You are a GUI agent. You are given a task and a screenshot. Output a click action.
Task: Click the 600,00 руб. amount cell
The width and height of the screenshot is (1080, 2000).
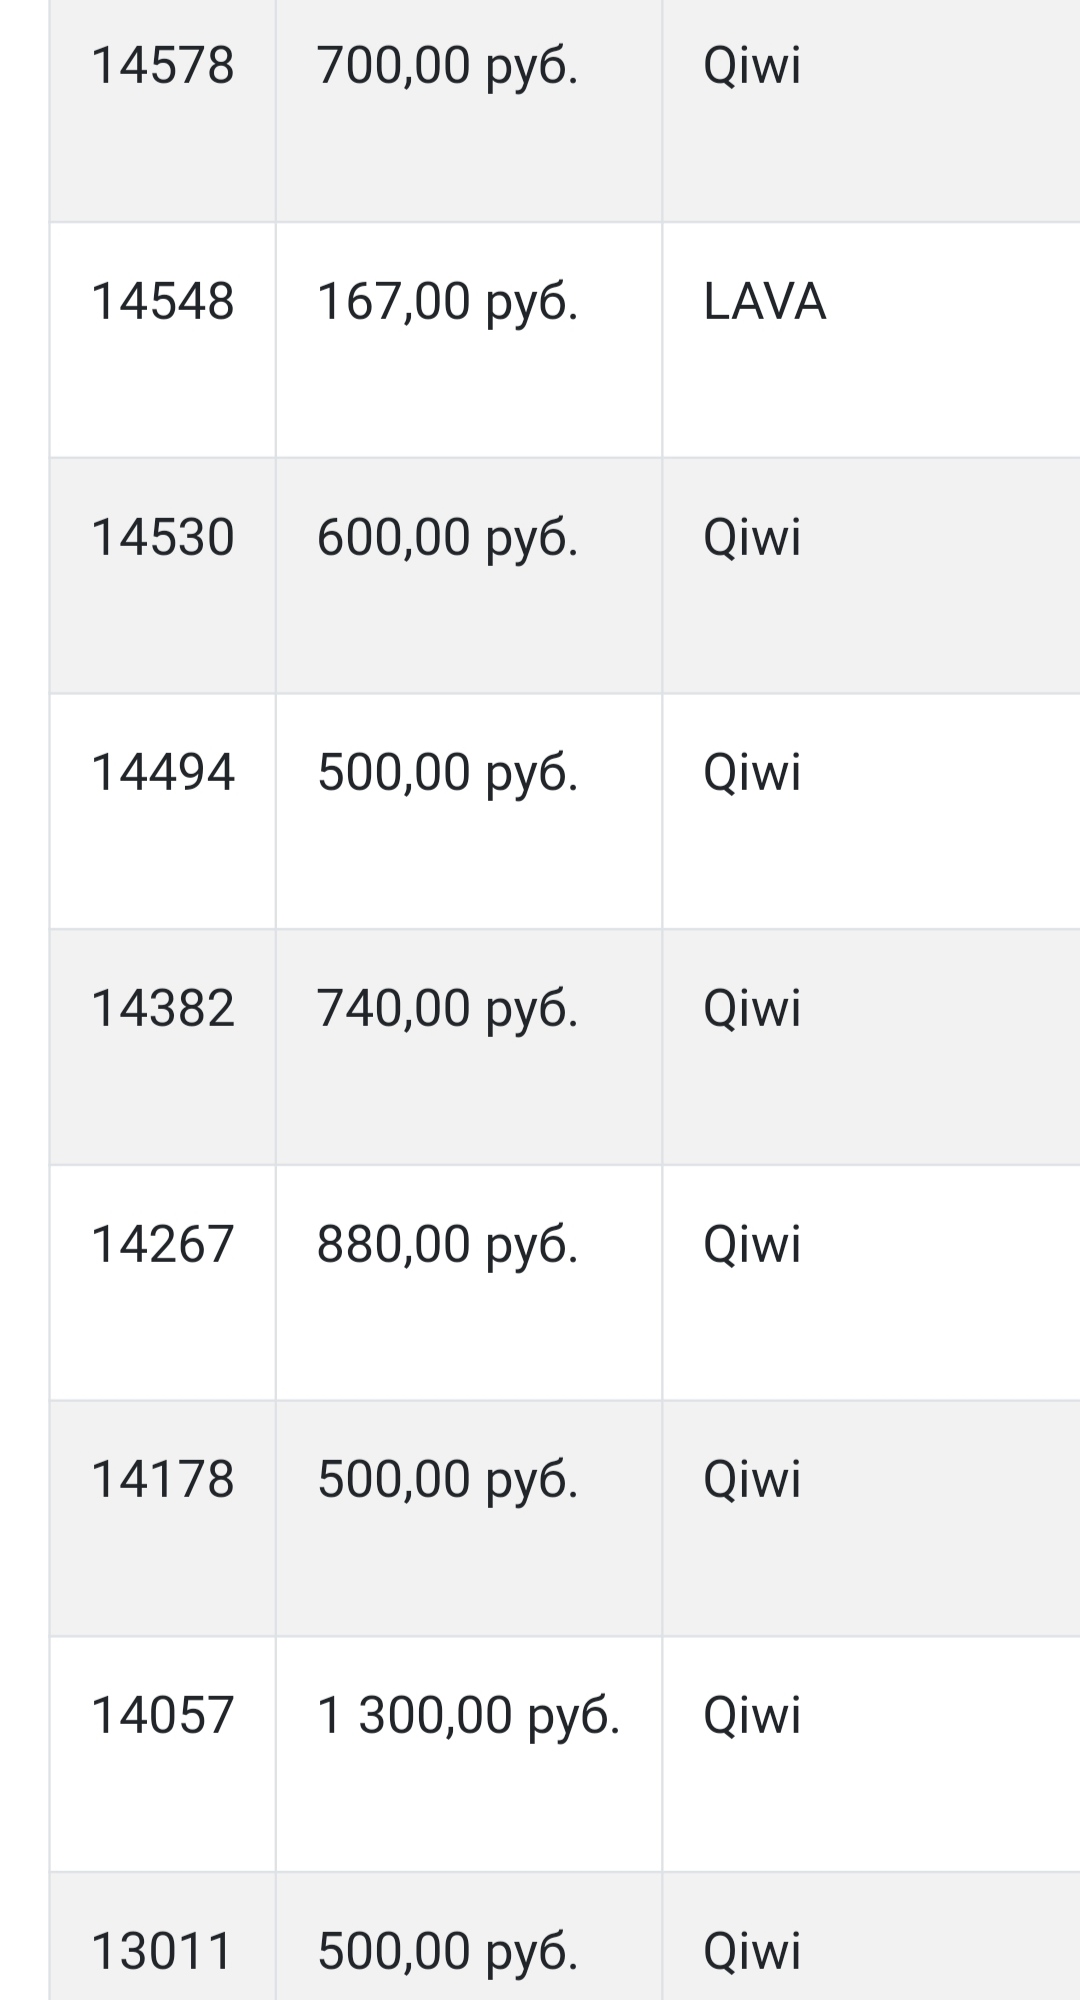pos(447,537)
